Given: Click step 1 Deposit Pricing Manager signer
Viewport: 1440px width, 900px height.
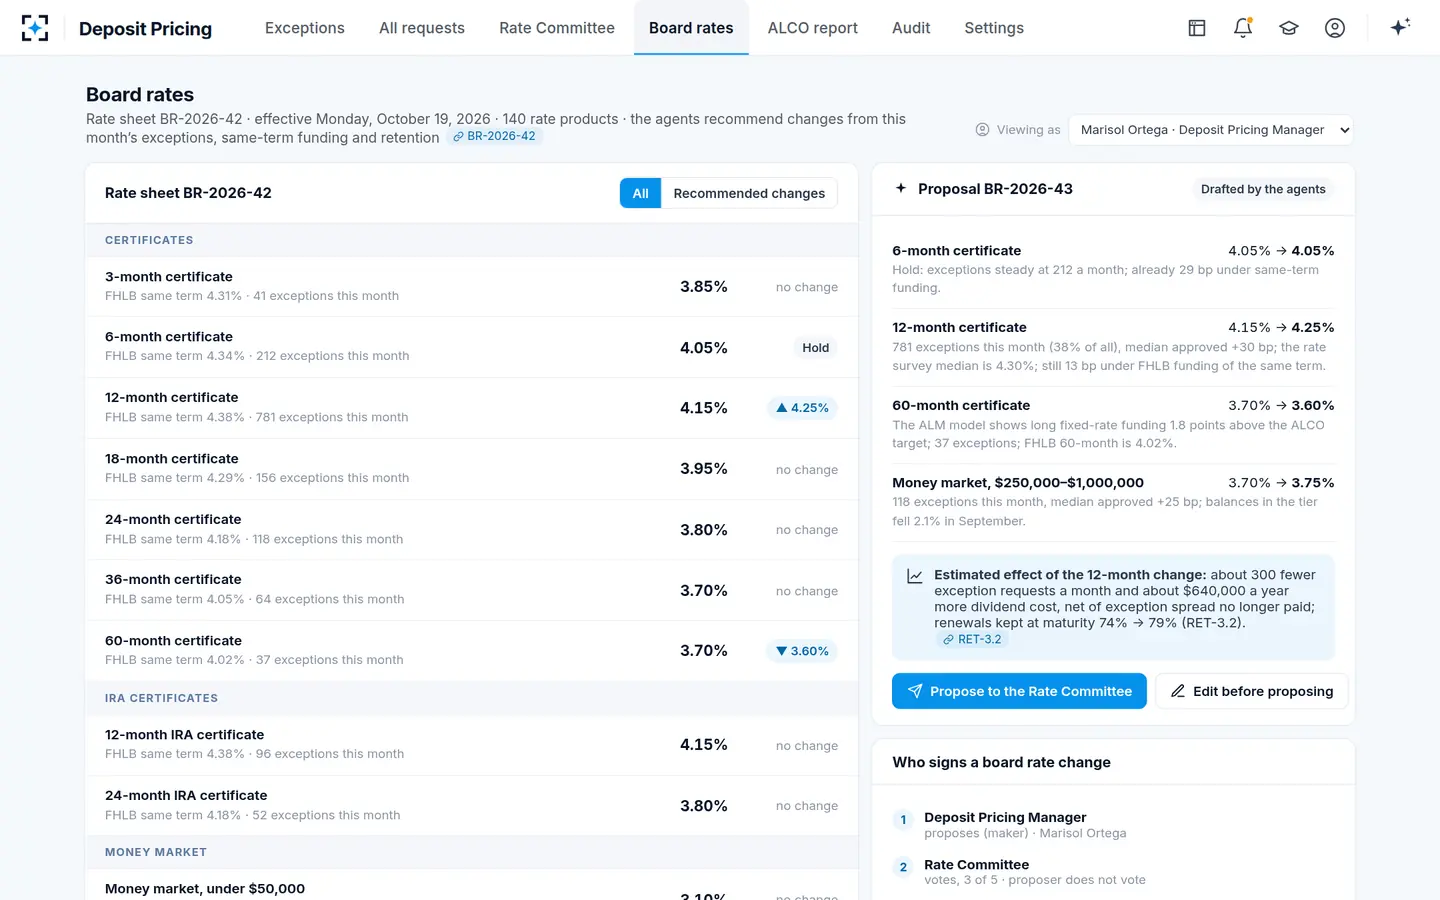Looking at the screenshot, I should 1113,825.
